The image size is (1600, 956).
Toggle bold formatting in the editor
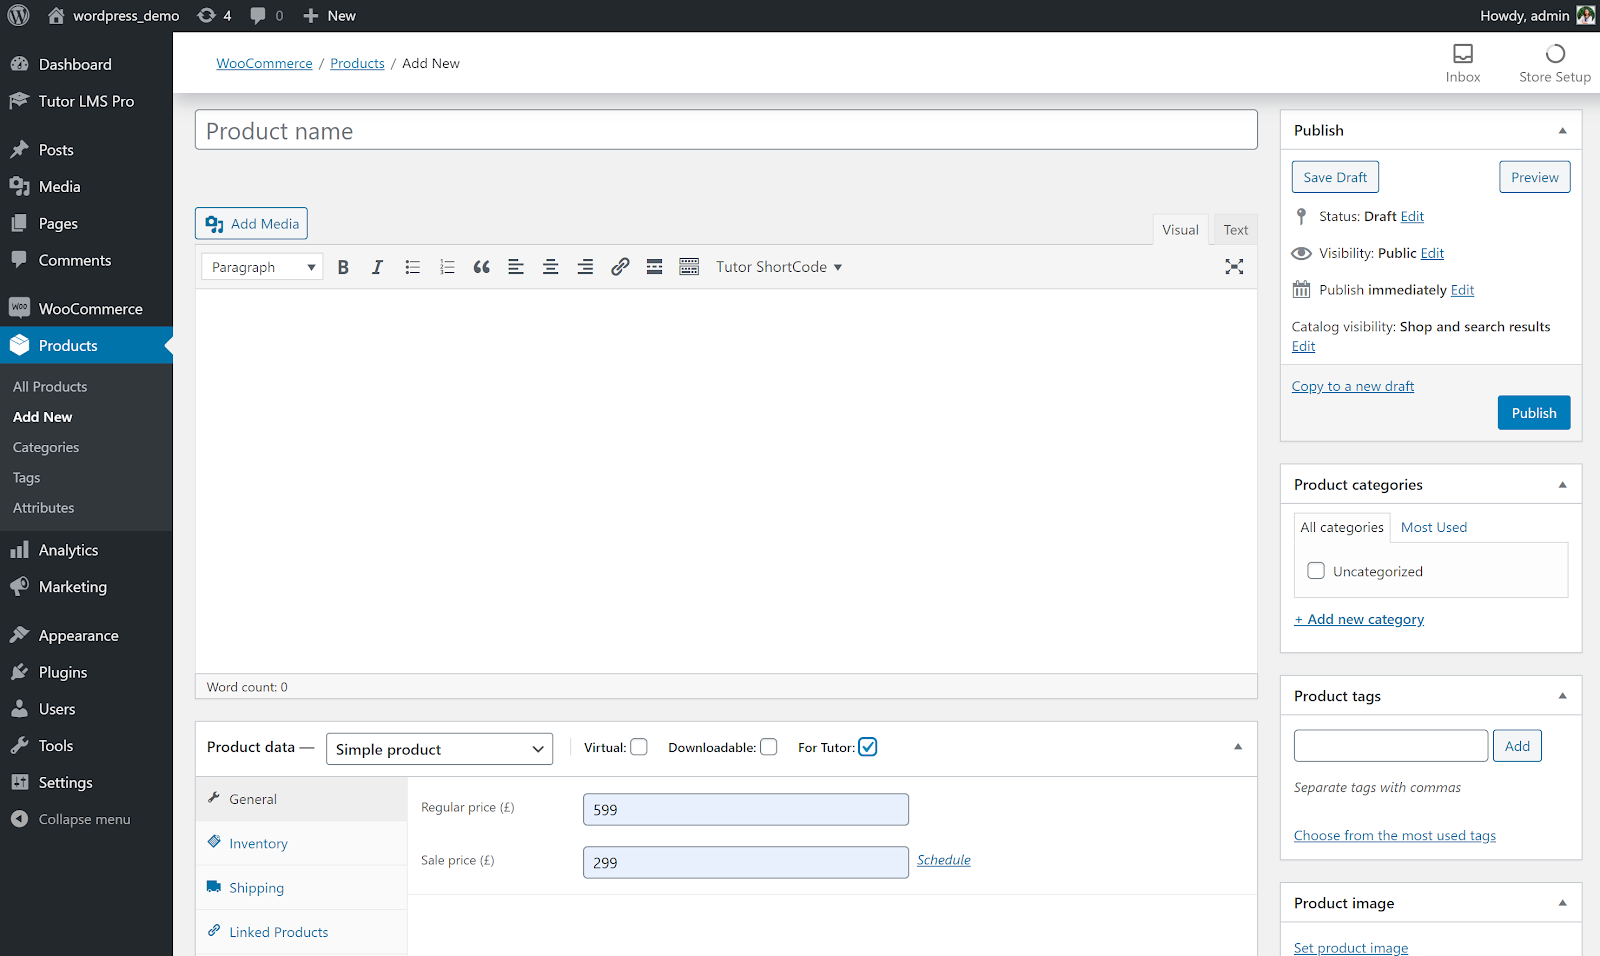pos(343,267)
